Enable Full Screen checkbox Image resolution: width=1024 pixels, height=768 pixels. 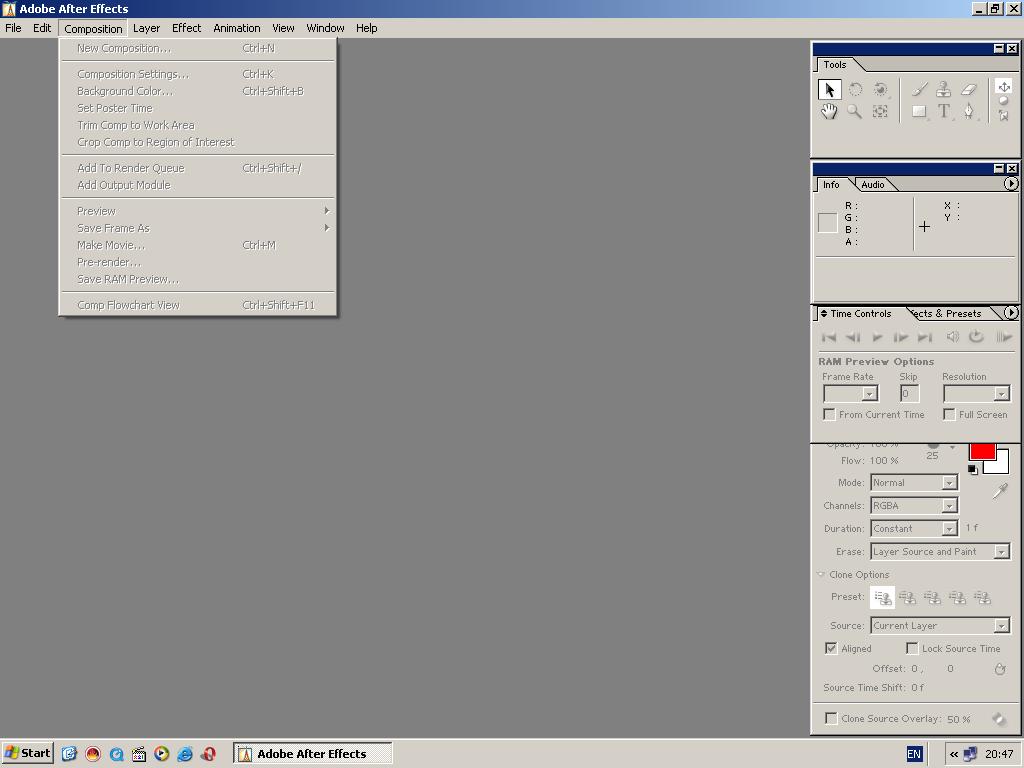point(949,415)
